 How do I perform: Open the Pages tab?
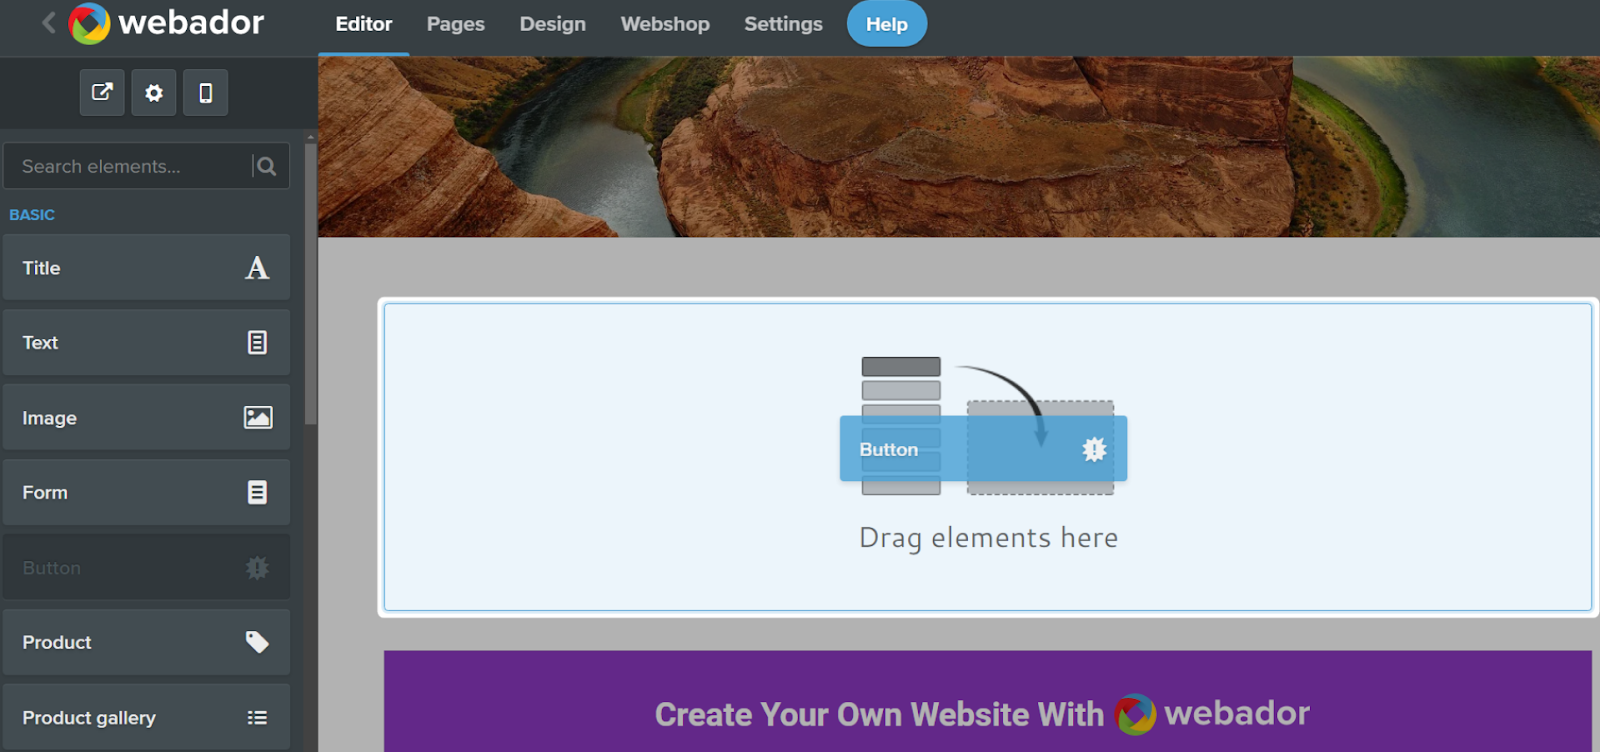[x=456, y=24]
